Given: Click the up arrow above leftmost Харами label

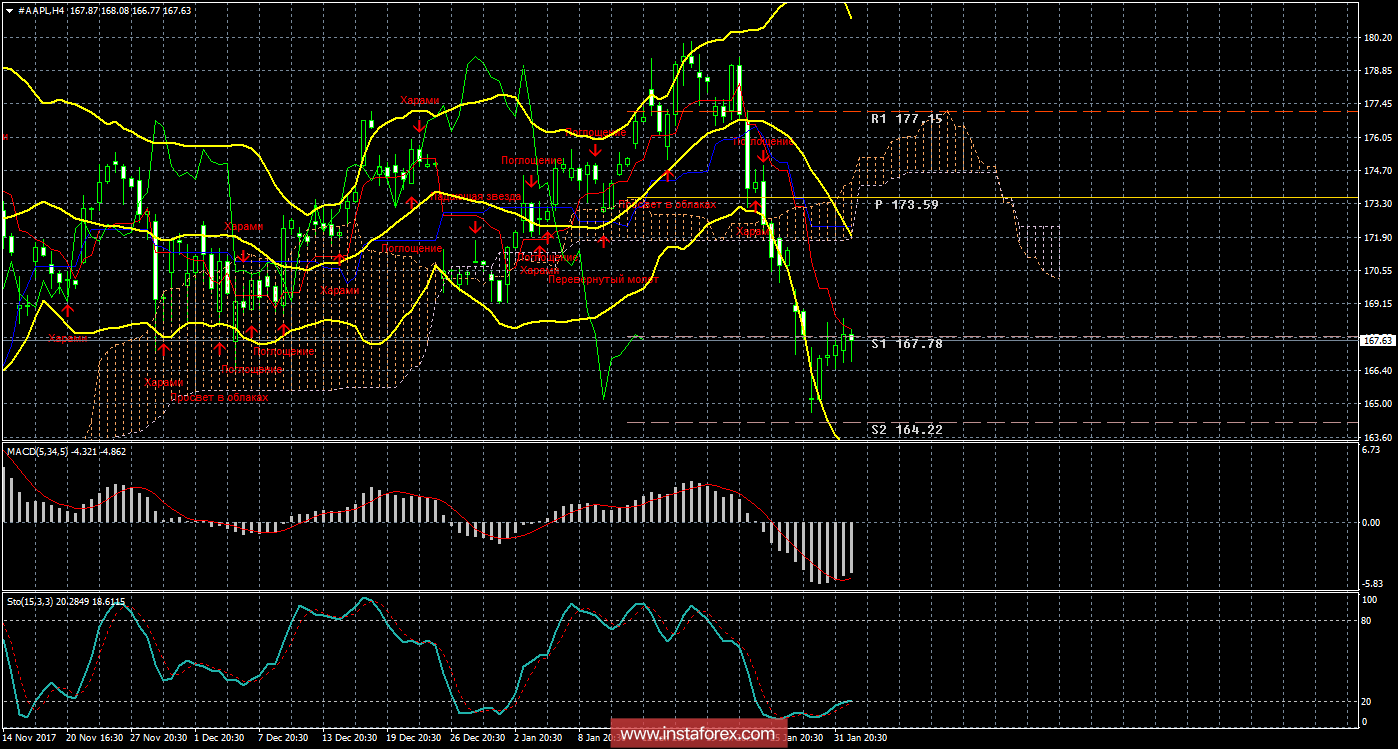Looking at the screenshot, I should pos(67,311).
